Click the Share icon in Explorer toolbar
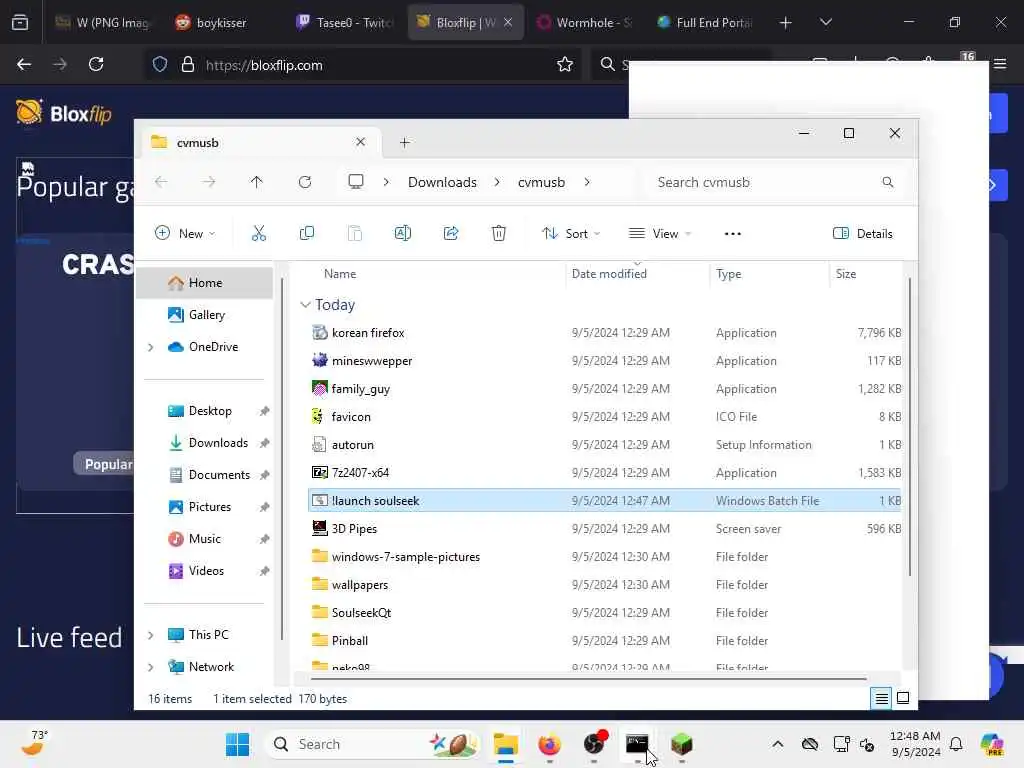Screen dimensions: 1024x768 point(451,233)
